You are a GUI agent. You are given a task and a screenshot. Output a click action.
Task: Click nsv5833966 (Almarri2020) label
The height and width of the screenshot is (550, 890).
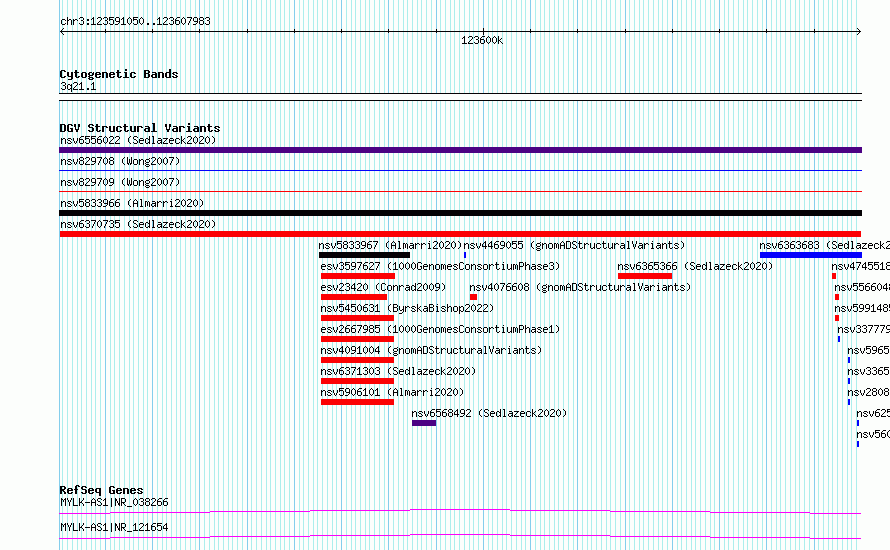132,203
